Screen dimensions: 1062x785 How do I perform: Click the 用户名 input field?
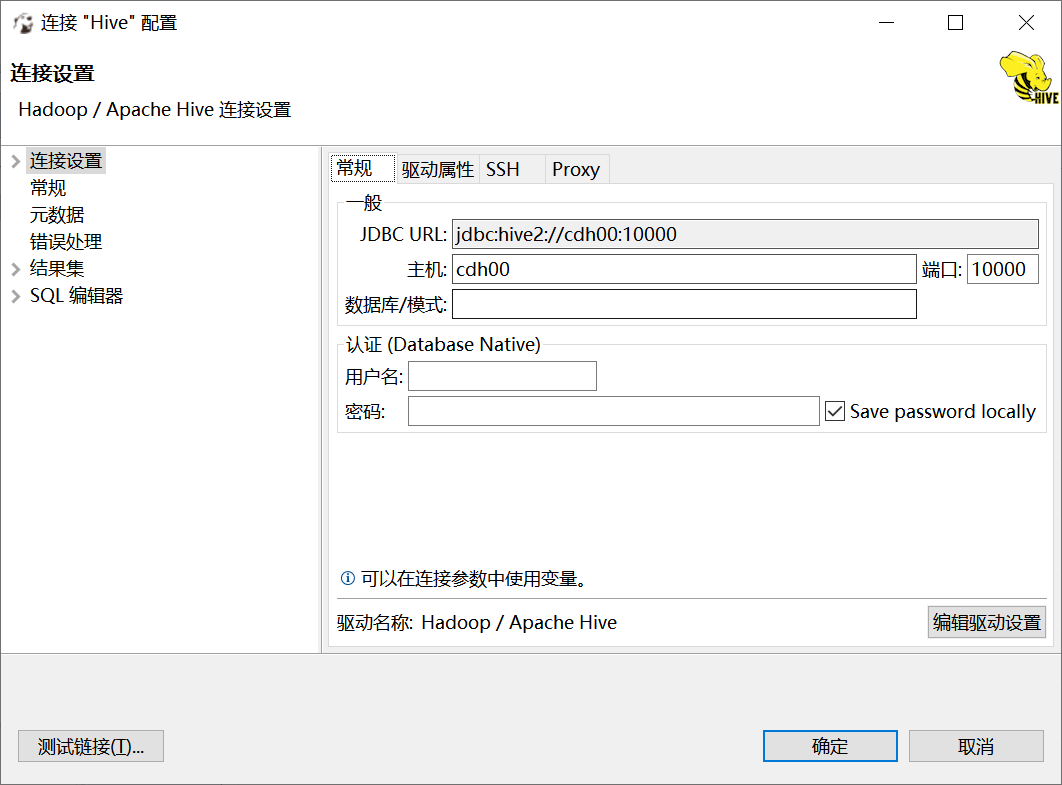pyautogui.click(x=502, y=376)
